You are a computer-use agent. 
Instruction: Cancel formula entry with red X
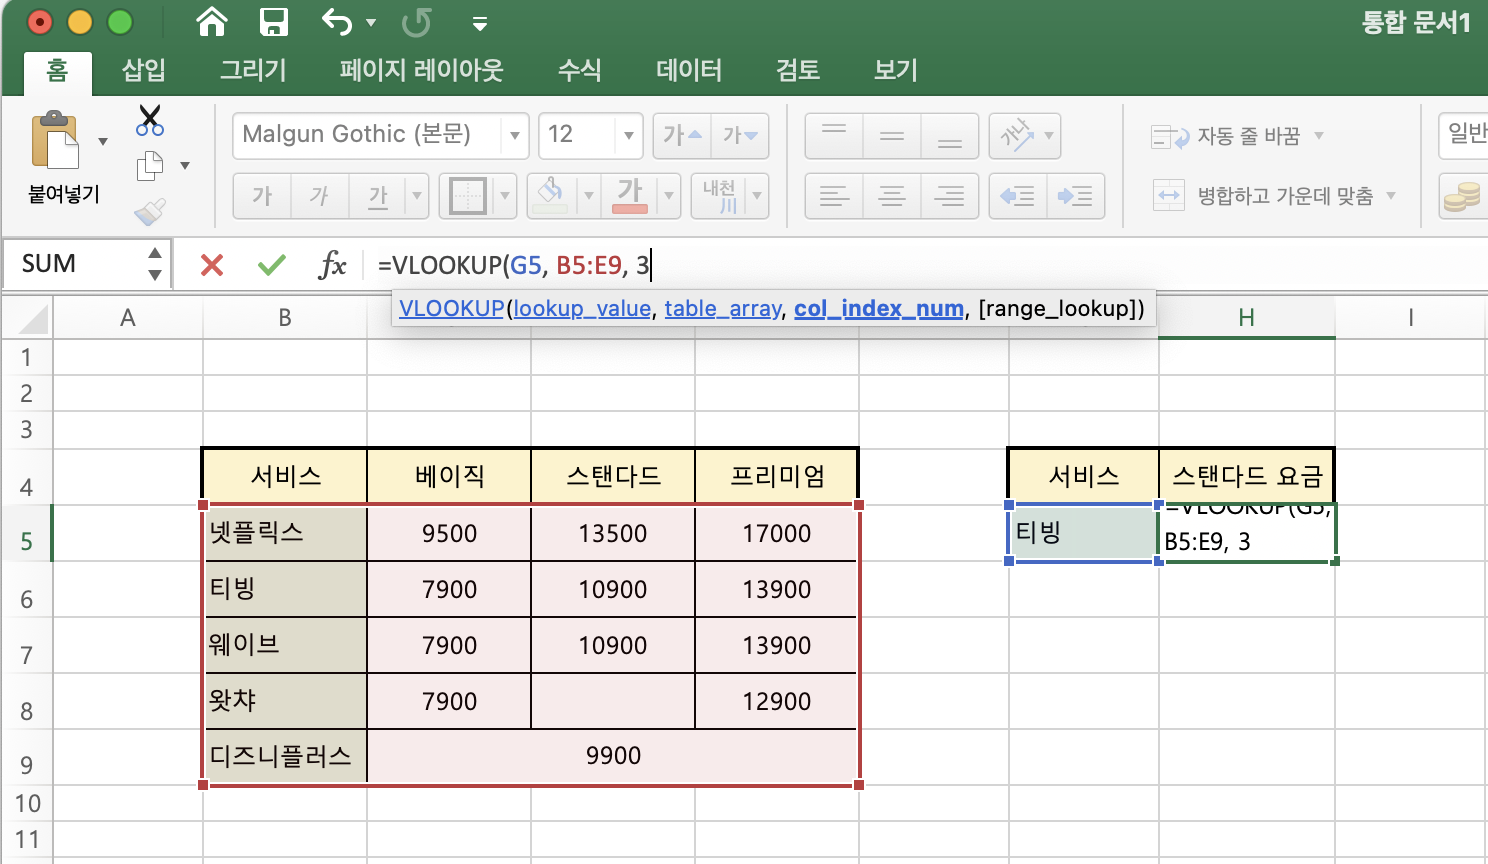pos(212,264)
